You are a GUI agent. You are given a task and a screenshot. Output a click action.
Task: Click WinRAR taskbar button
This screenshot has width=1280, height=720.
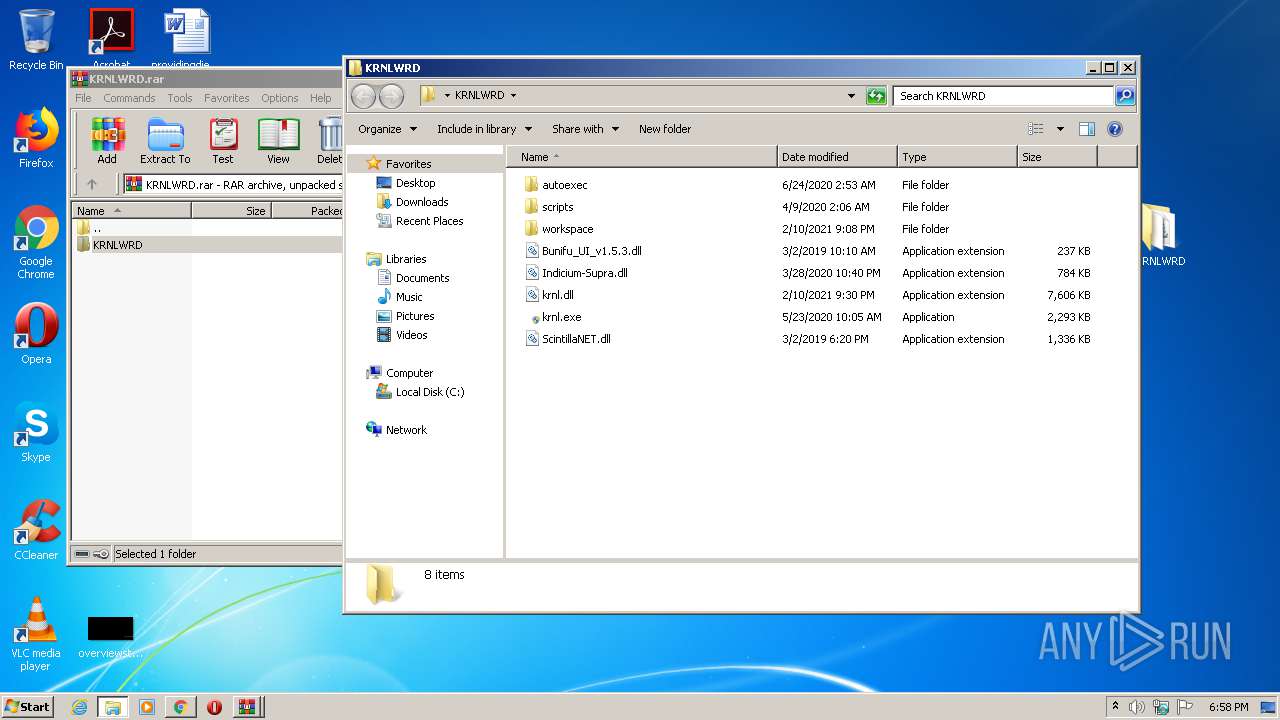coord(246,707)
